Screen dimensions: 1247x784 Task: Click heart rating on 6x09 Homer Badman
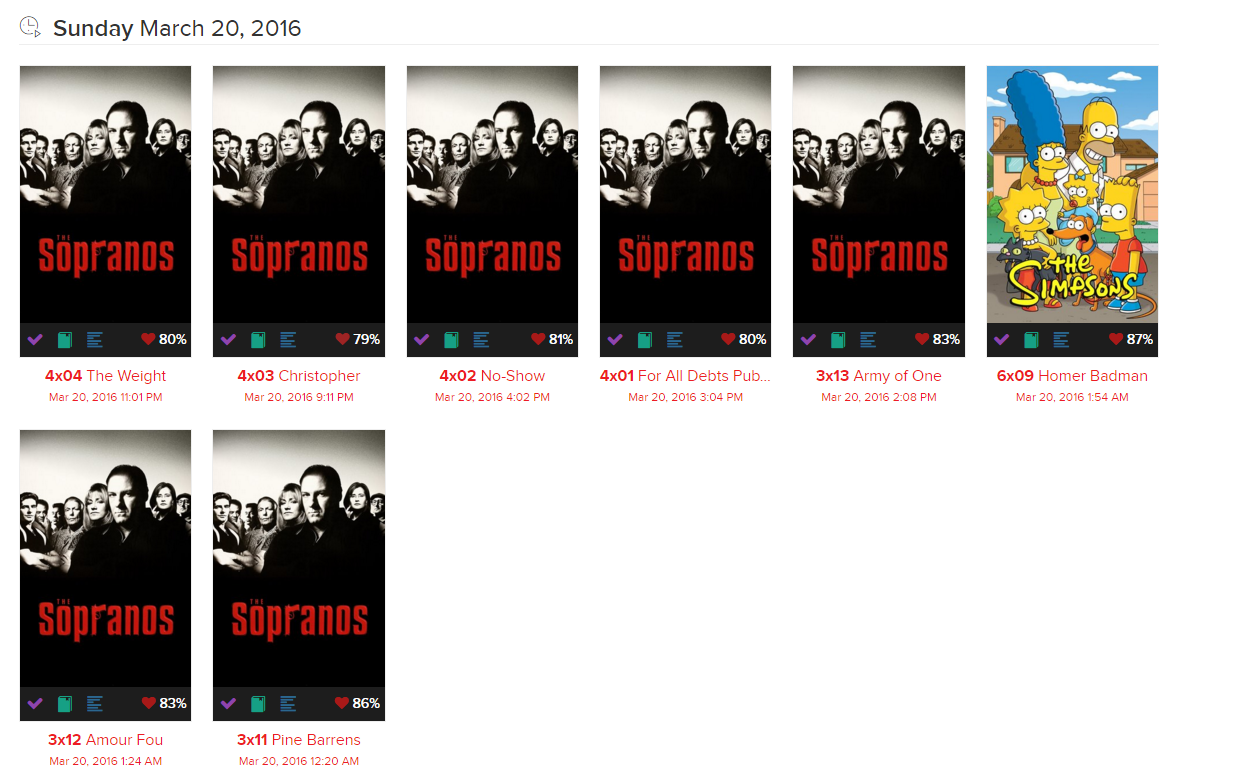coord(1131,340)
